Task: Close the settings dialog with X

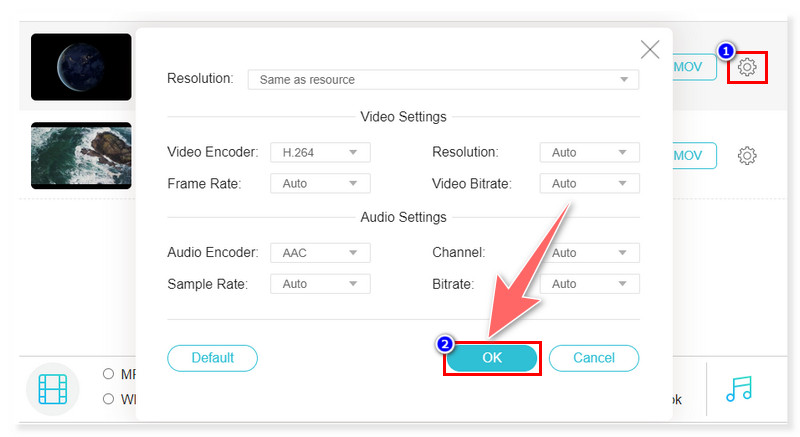Action: pyautogui.click(x=650, y=49)
